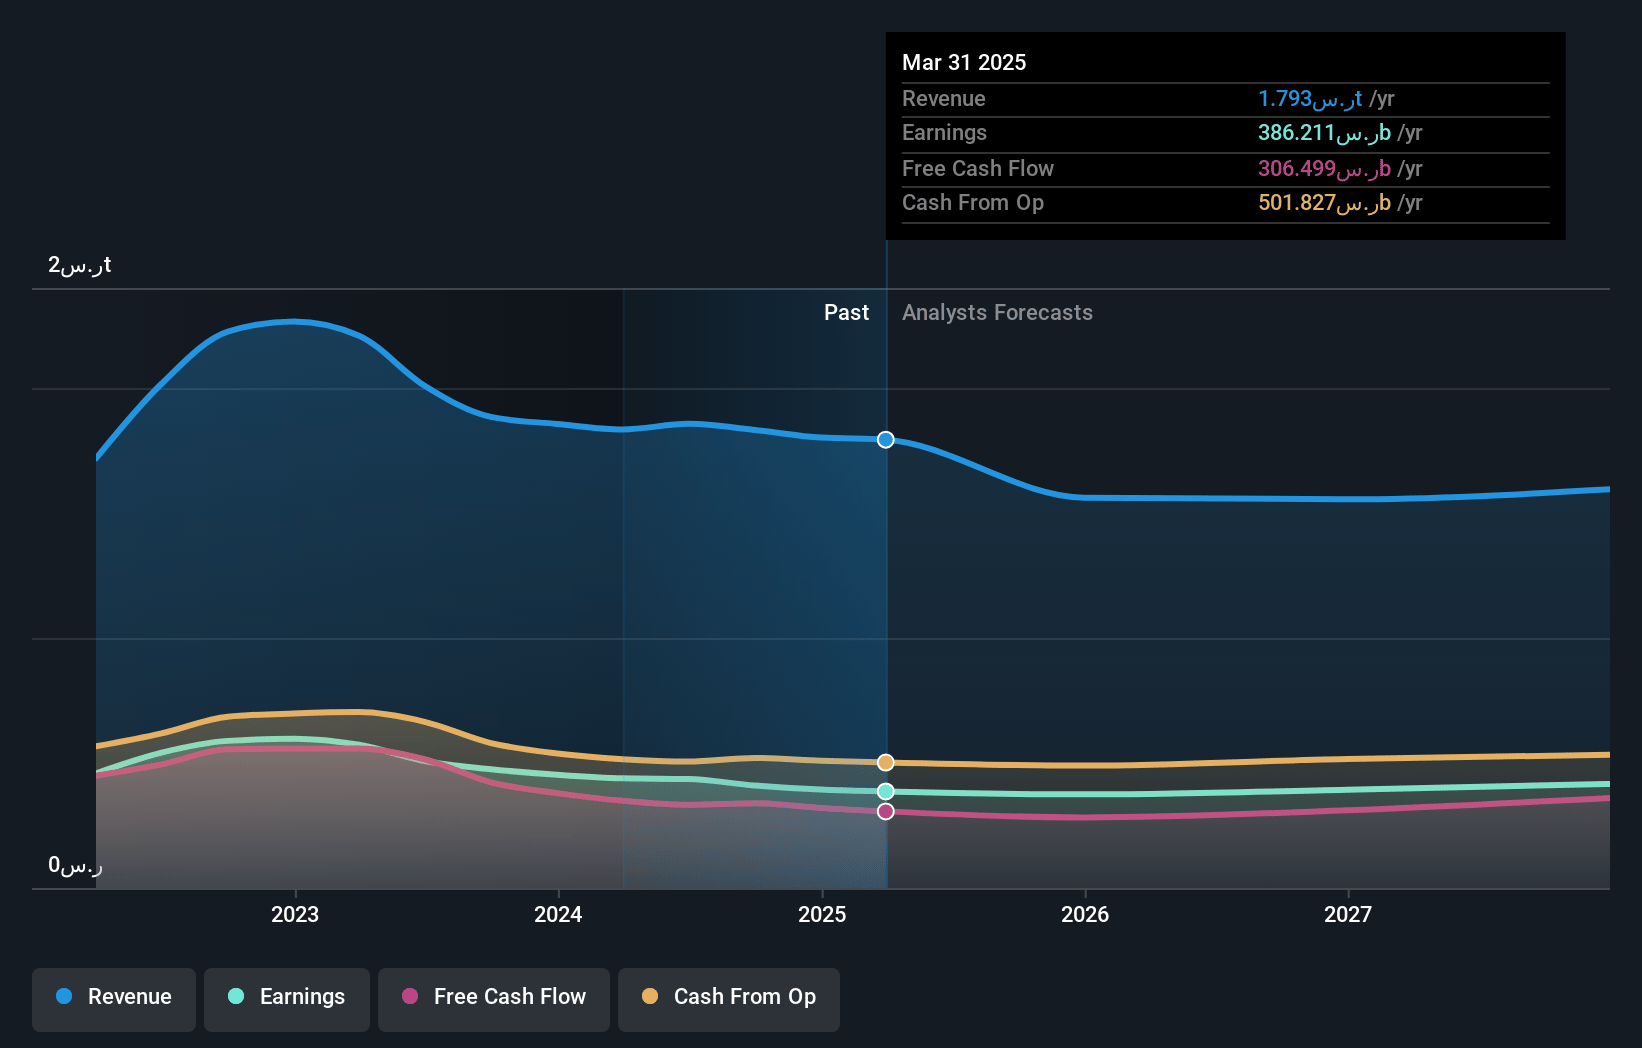Select the 2026 x-axis label
Viewport: 1642px width, 1048px height.
[x=1085, y=914]
